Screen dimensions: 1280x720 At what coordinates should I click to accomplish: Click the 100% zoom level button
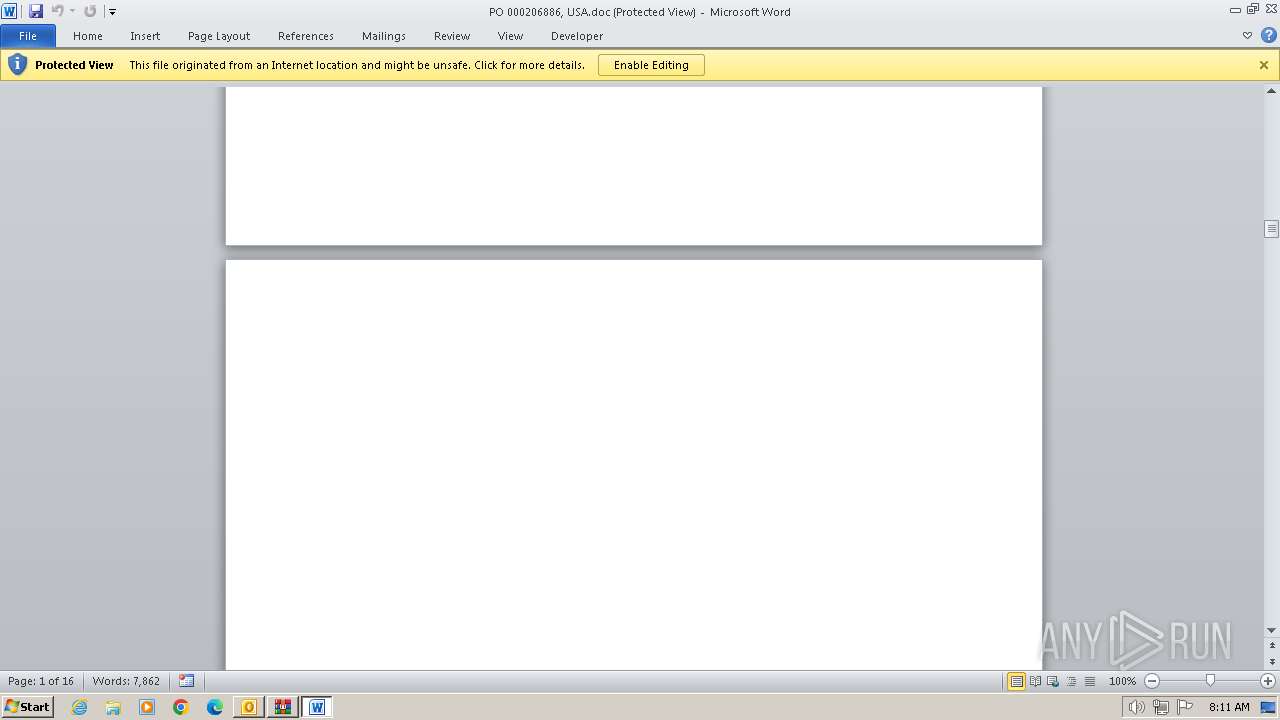1122,681
